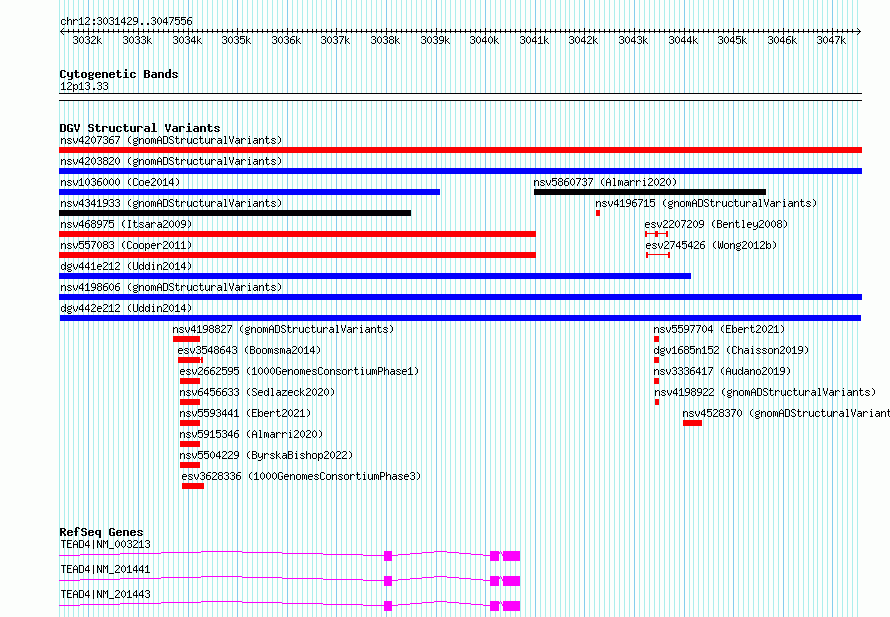890x617 pixels.
Task: Click the blue nsv4203820 variant bar
Action: 460,171
